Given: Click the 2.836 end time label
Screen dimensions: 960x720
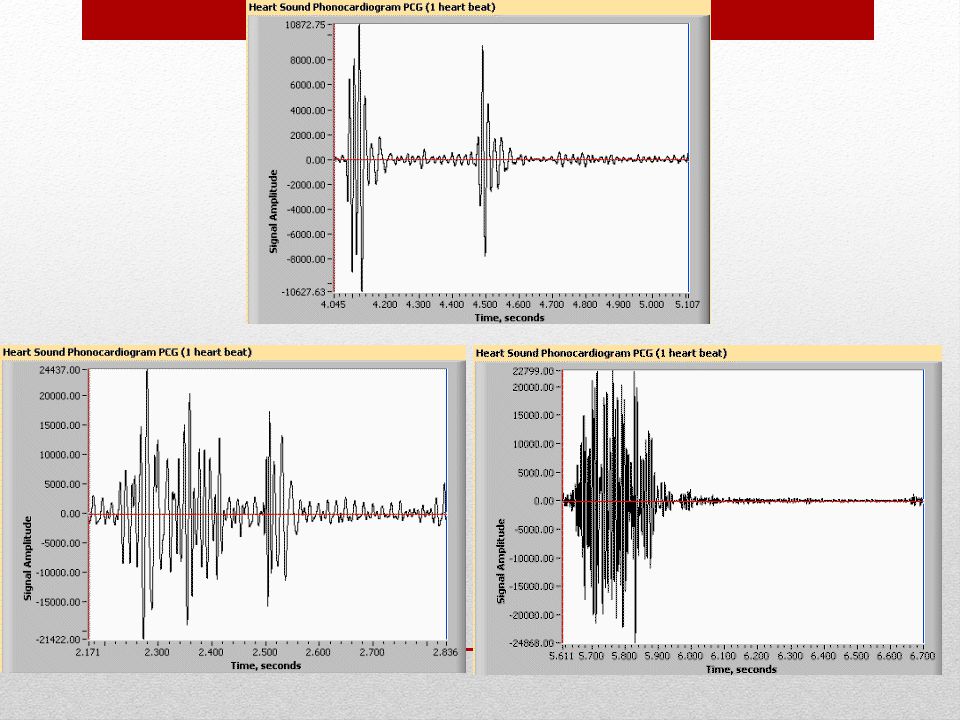Looking at the screenshot, I should [445, 652].
